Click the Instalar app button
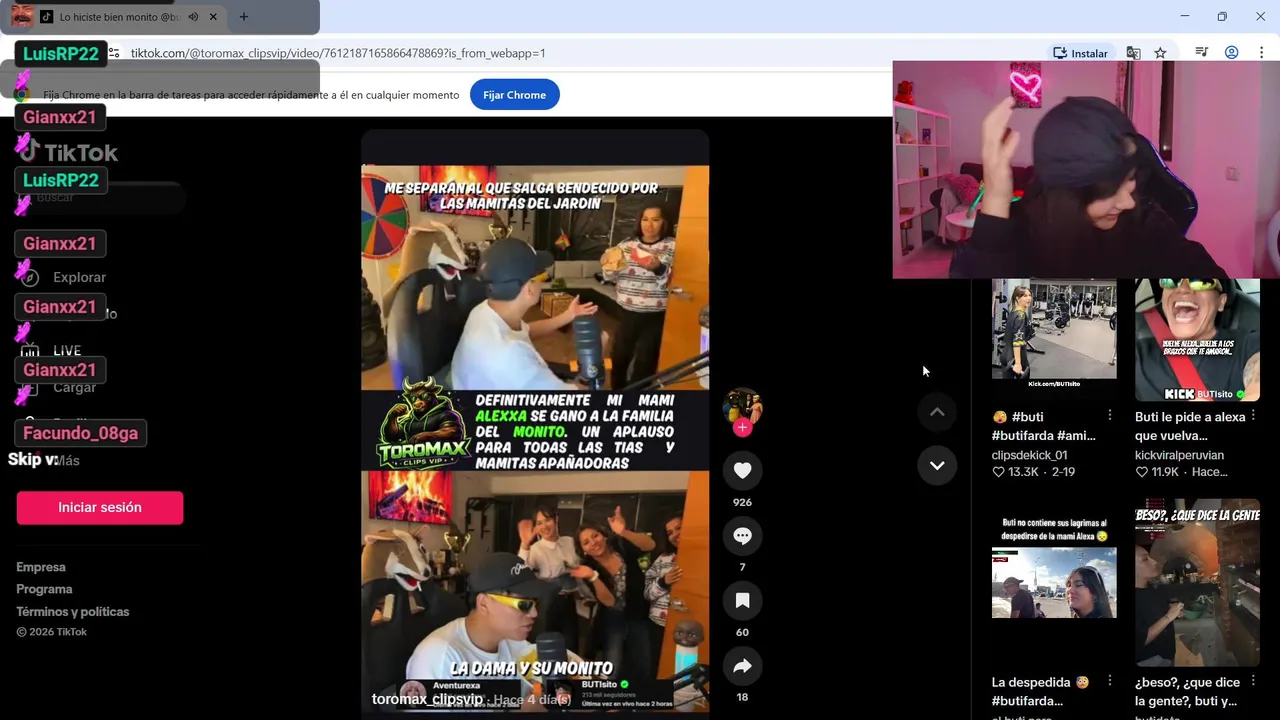1280x720 pixels. 1080,53
